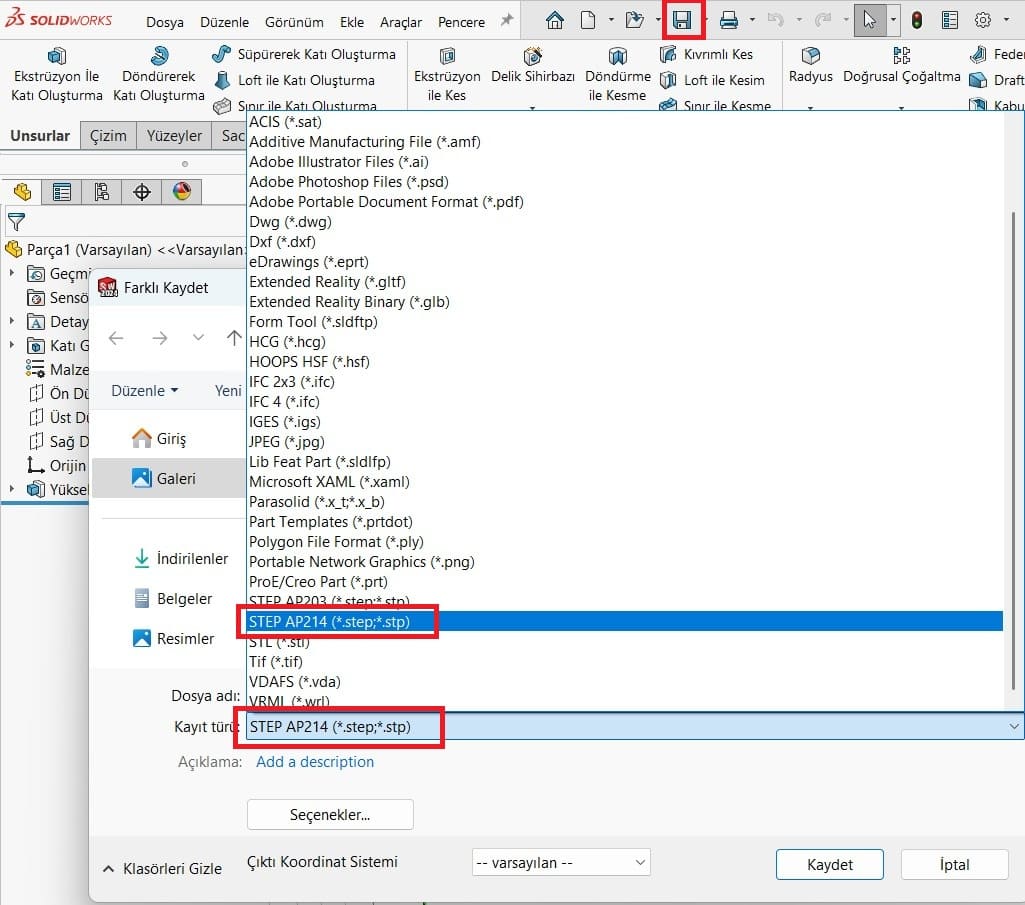
Task: Select Döndürerek Katı Oluşturma tool
Action: click(x=159, y=75)
